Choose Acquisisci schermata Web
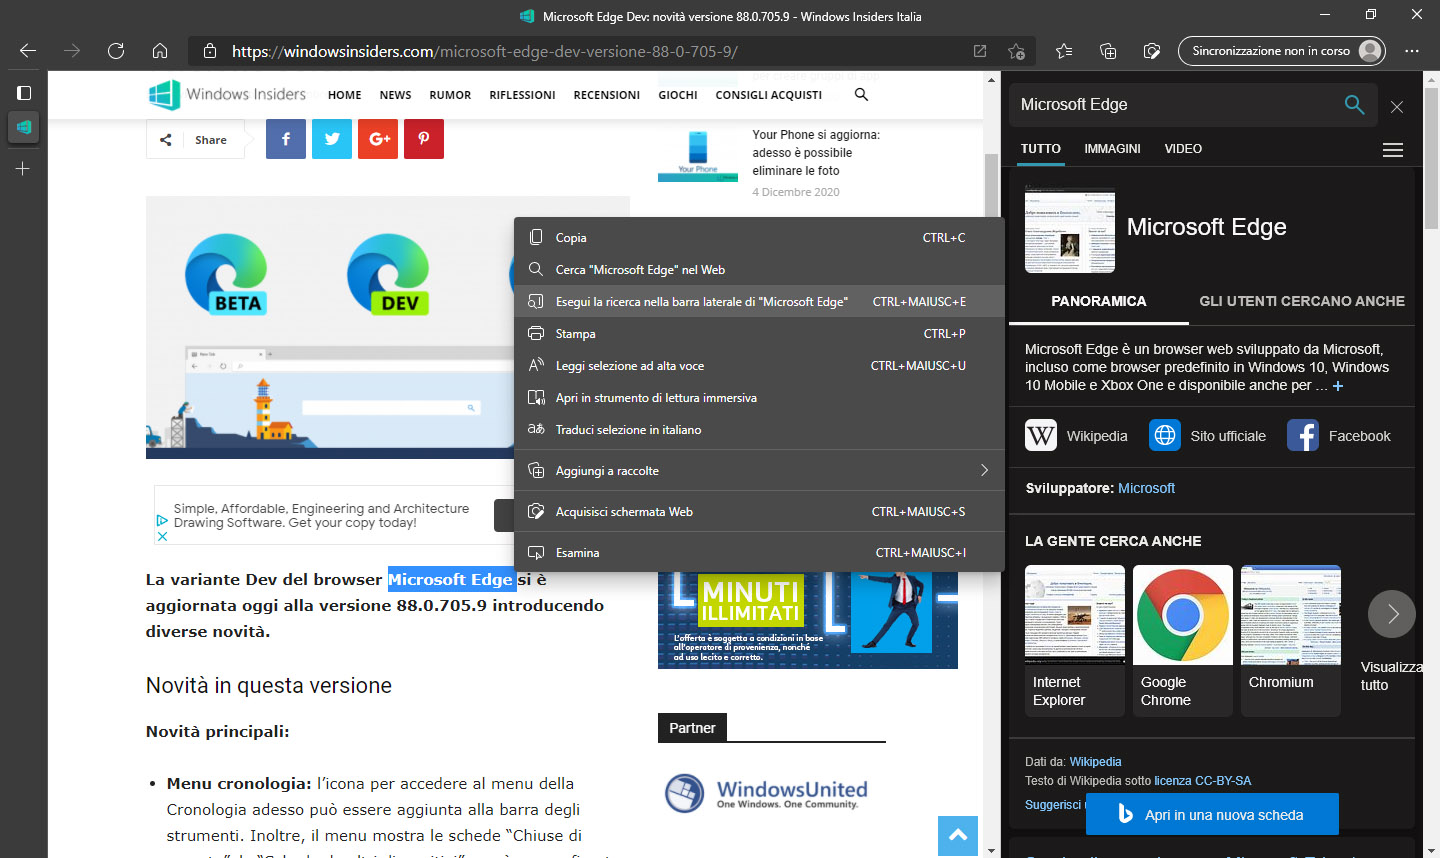Viewport: 1440px width, 858px height. tap(759, 512)
